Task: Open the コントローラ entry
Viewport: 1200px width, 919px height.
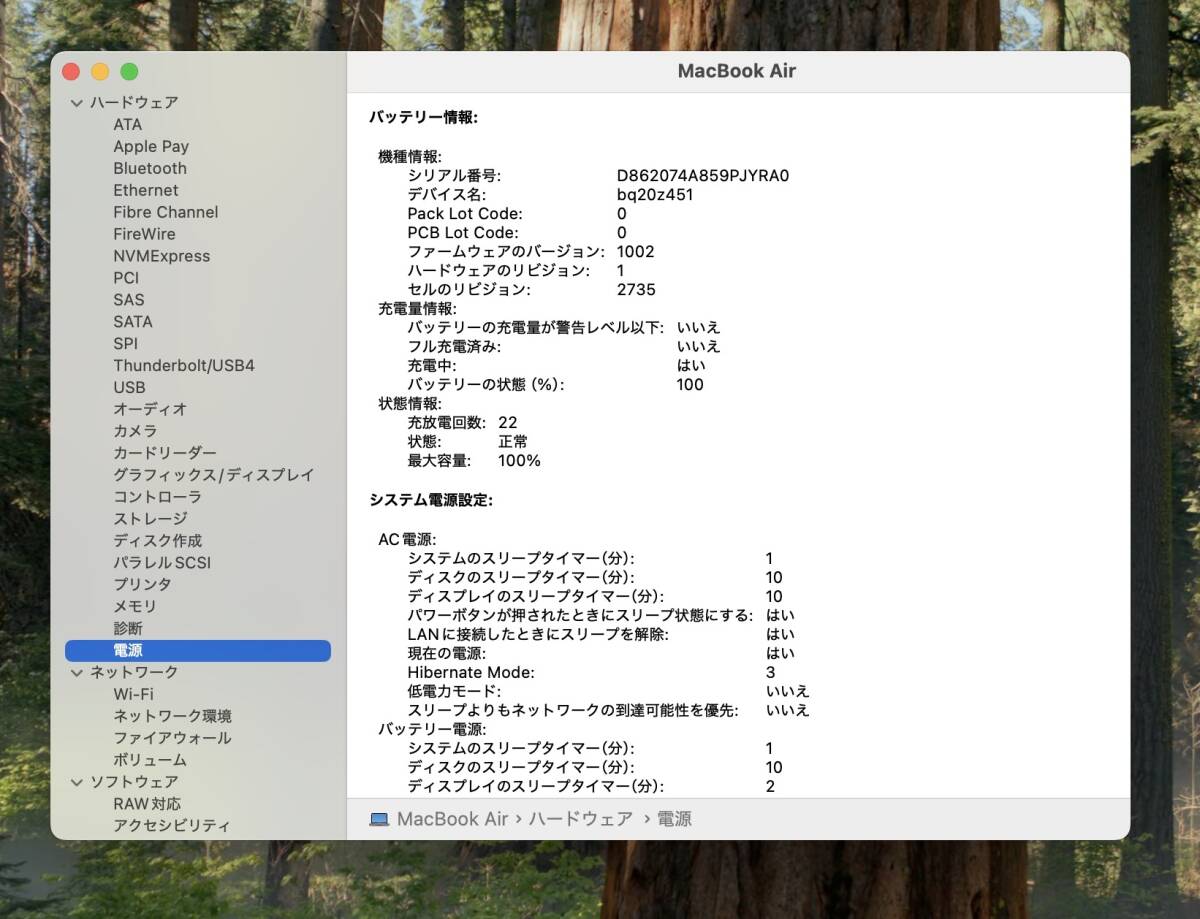Action: click(157, 497)
